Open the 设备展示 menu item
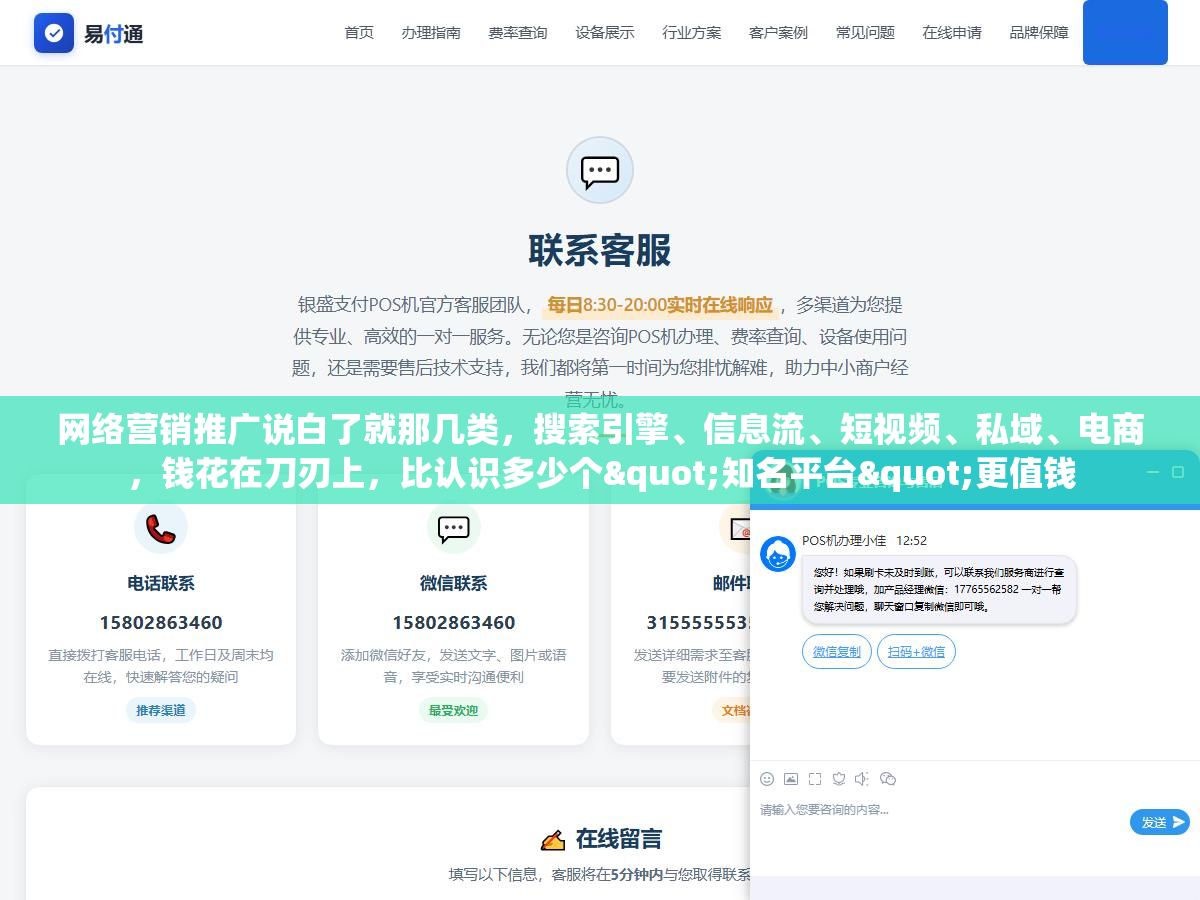Viewport: 1200px width, 900px height. (605, 33)
